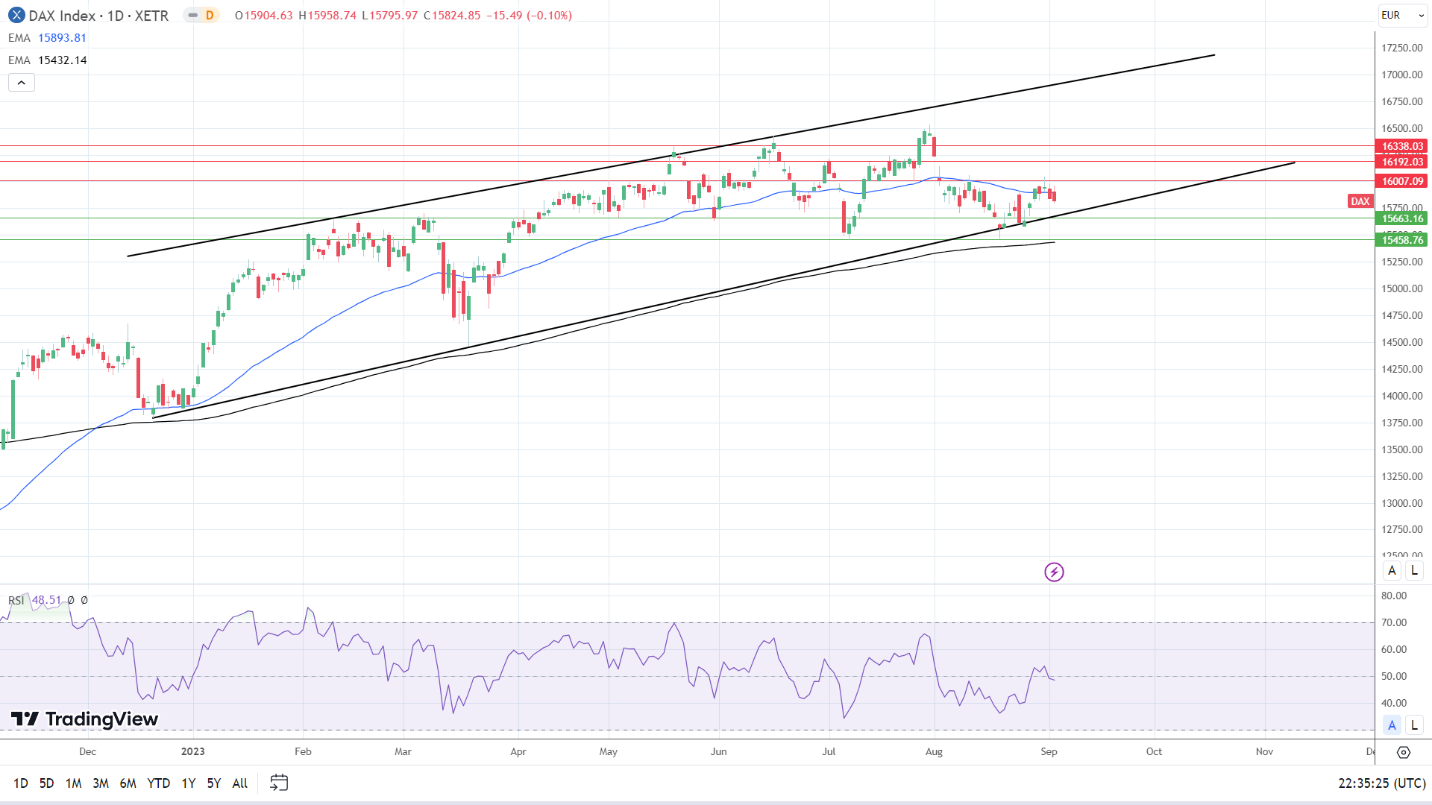Viewport: 1432px width, 805px height.
Task: Open the go-to-date calendar icon
Action: click(x=279, y=783)
